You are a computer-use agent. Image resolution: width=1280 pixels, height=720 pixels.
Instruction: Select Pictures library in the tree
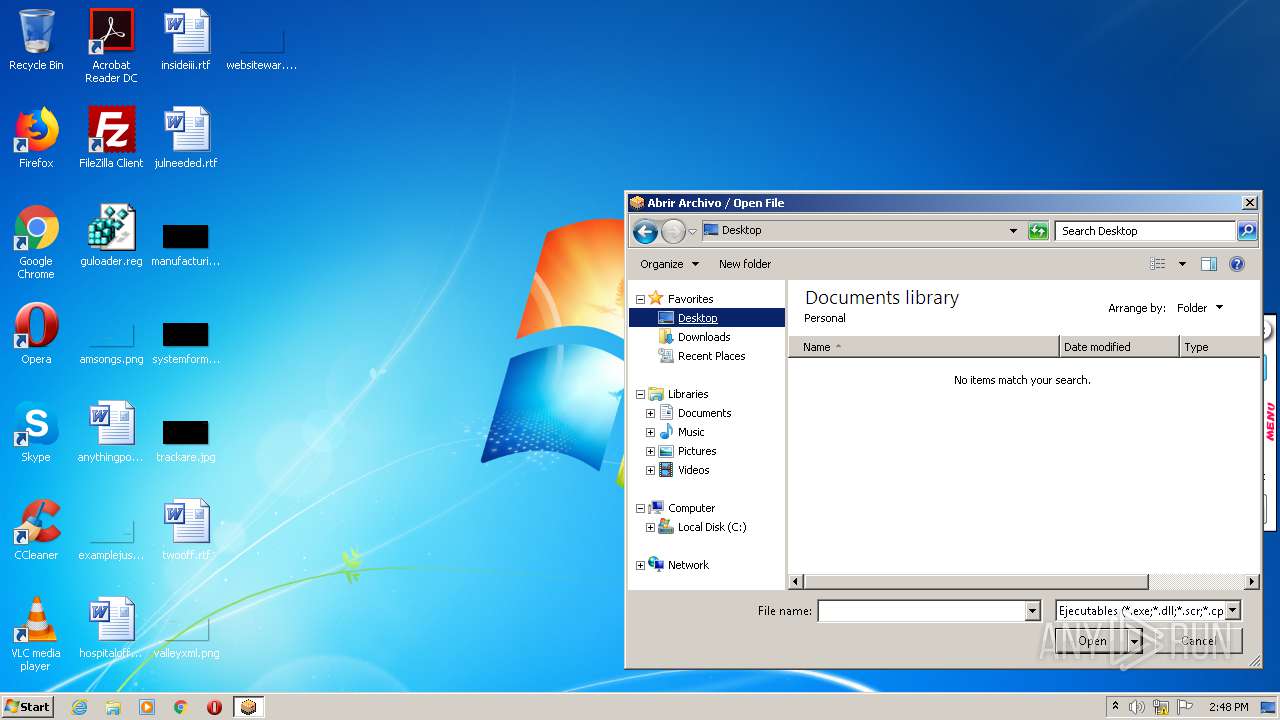click(697, 451)
